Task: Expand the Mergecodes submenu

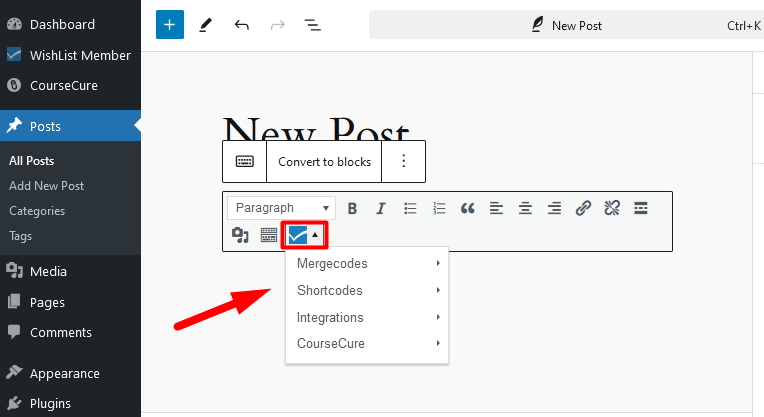Action: [x=367, y=264]
